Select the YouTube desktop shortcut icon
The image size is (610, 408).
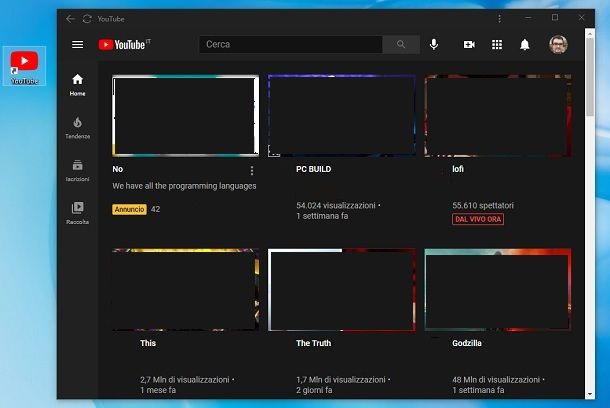pos(24,66)
